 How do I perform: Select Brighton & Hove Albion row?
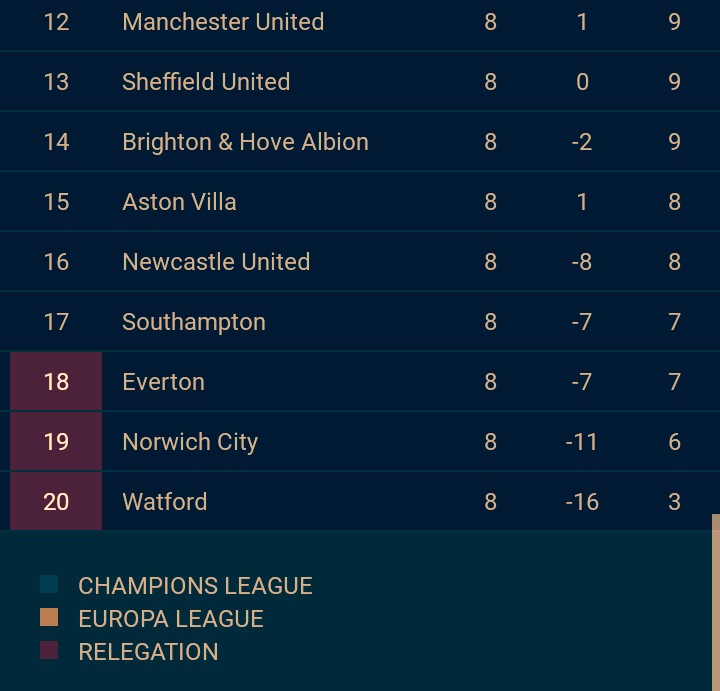(x=244, y=142)
